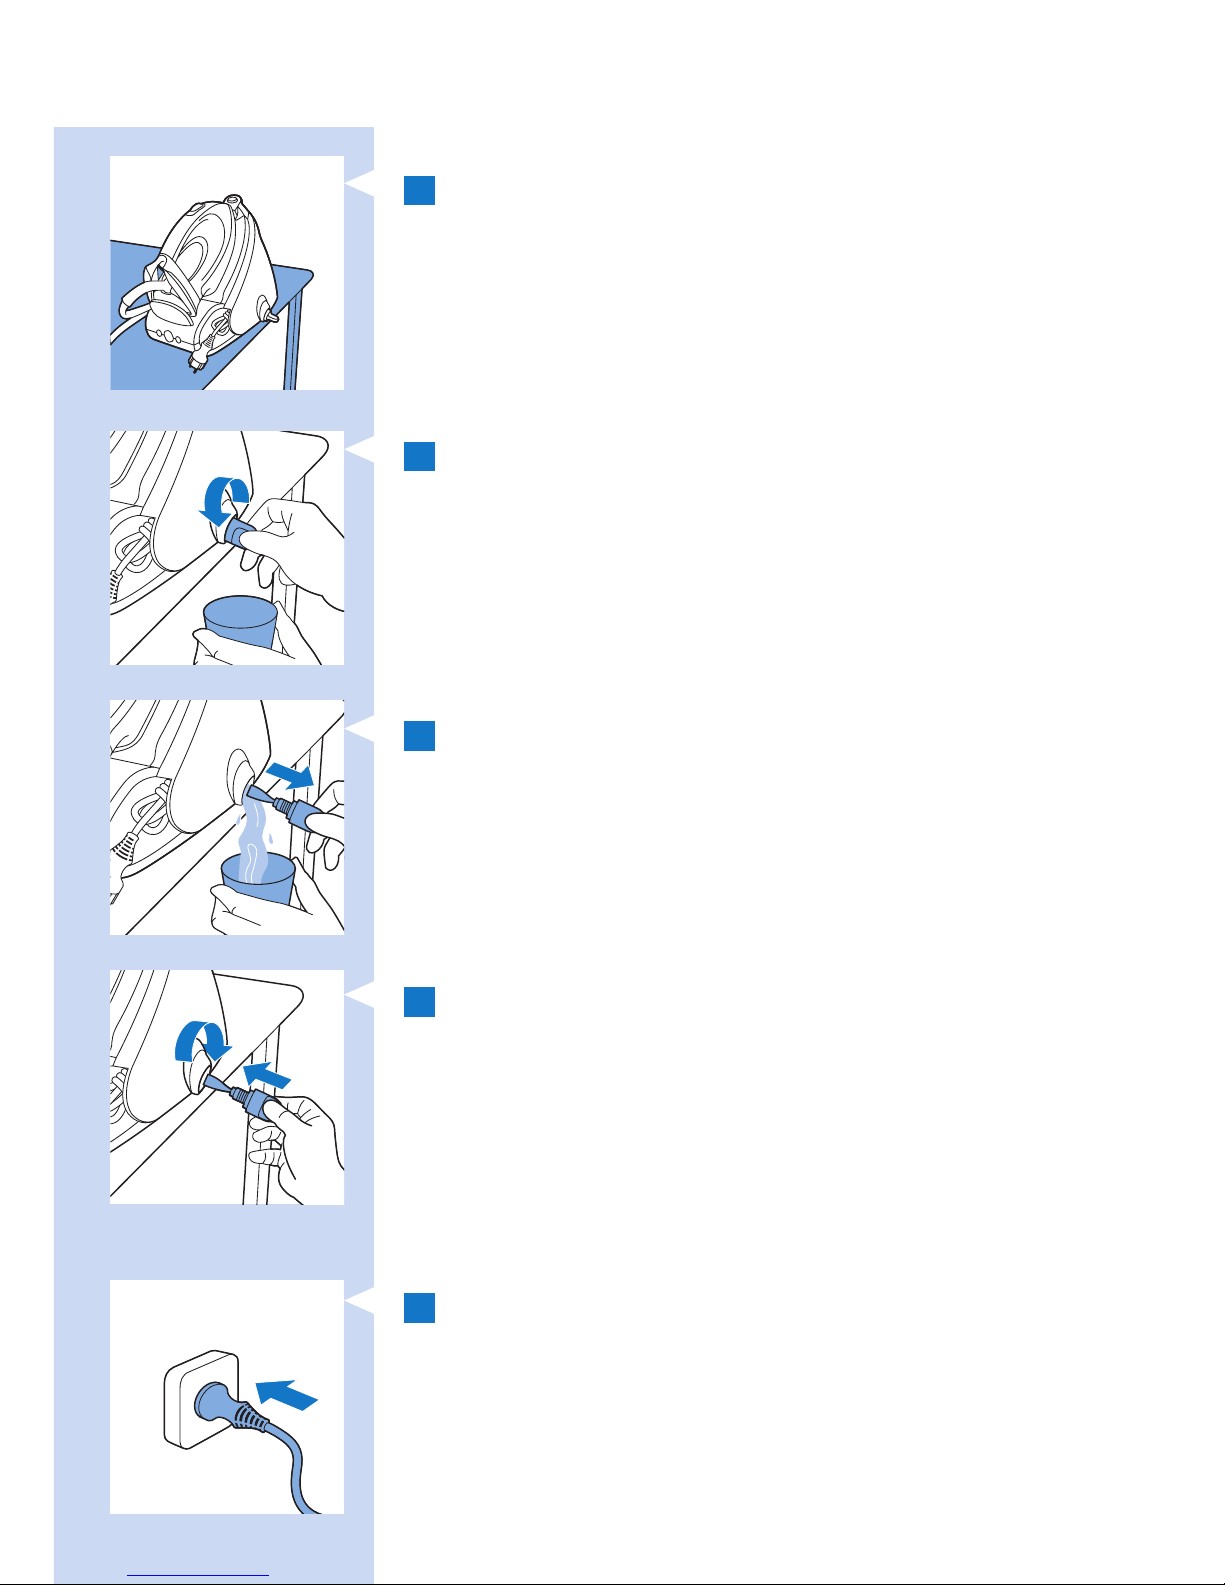This screenshot has height=1585, width=1225.
Task: Select the fifth blue step marker square
Action: coord(419,1308)
